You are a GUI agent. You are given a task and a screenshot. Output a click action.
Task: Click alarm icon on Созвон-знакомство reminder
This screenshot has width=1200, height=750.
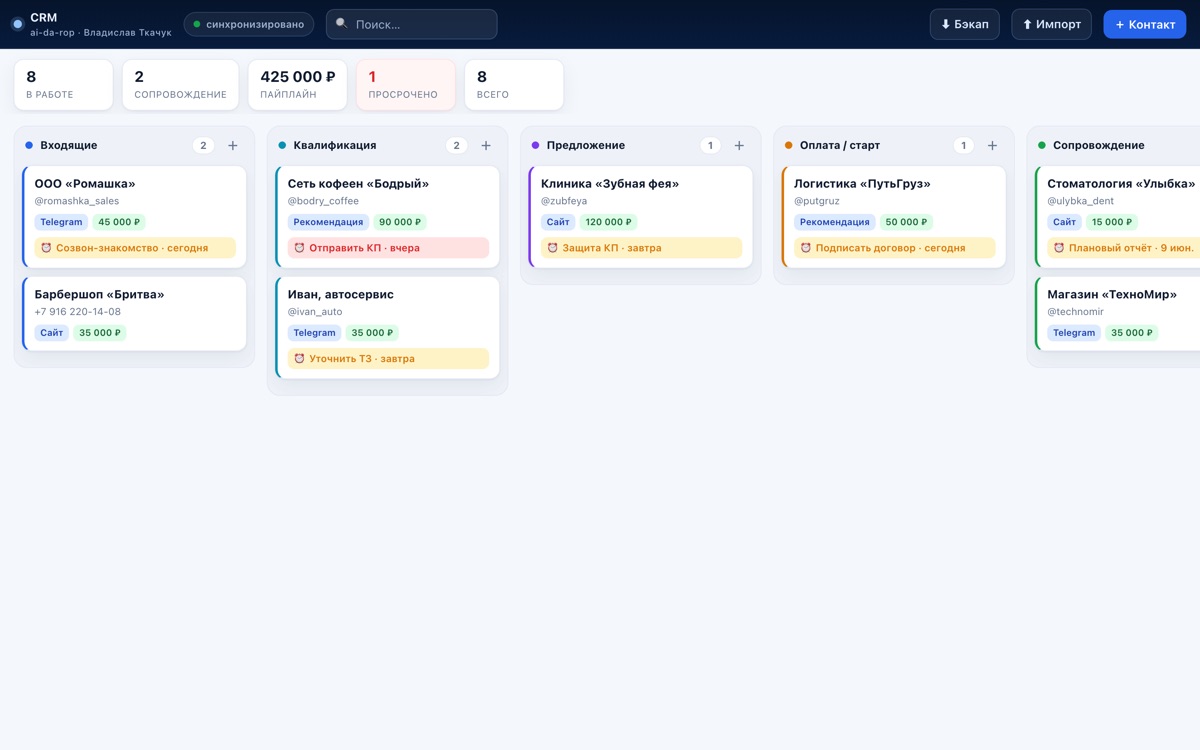point(46,248)
